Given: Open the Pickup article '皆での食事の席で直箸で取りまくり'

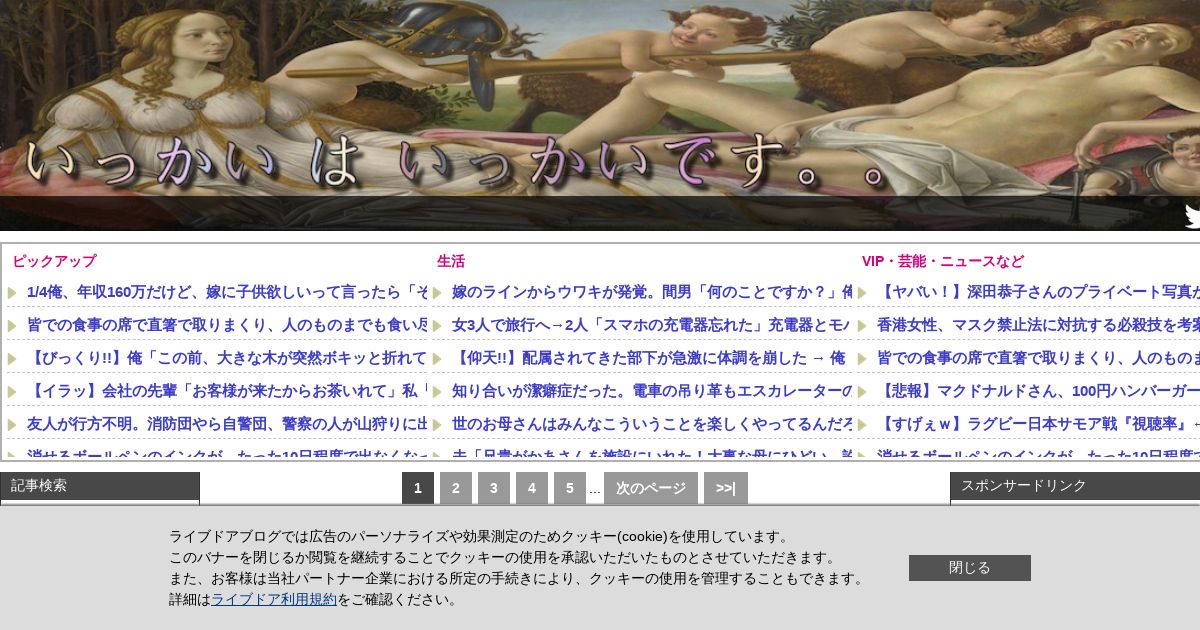Looking at the screenshot, I should [x=227, y=325].
